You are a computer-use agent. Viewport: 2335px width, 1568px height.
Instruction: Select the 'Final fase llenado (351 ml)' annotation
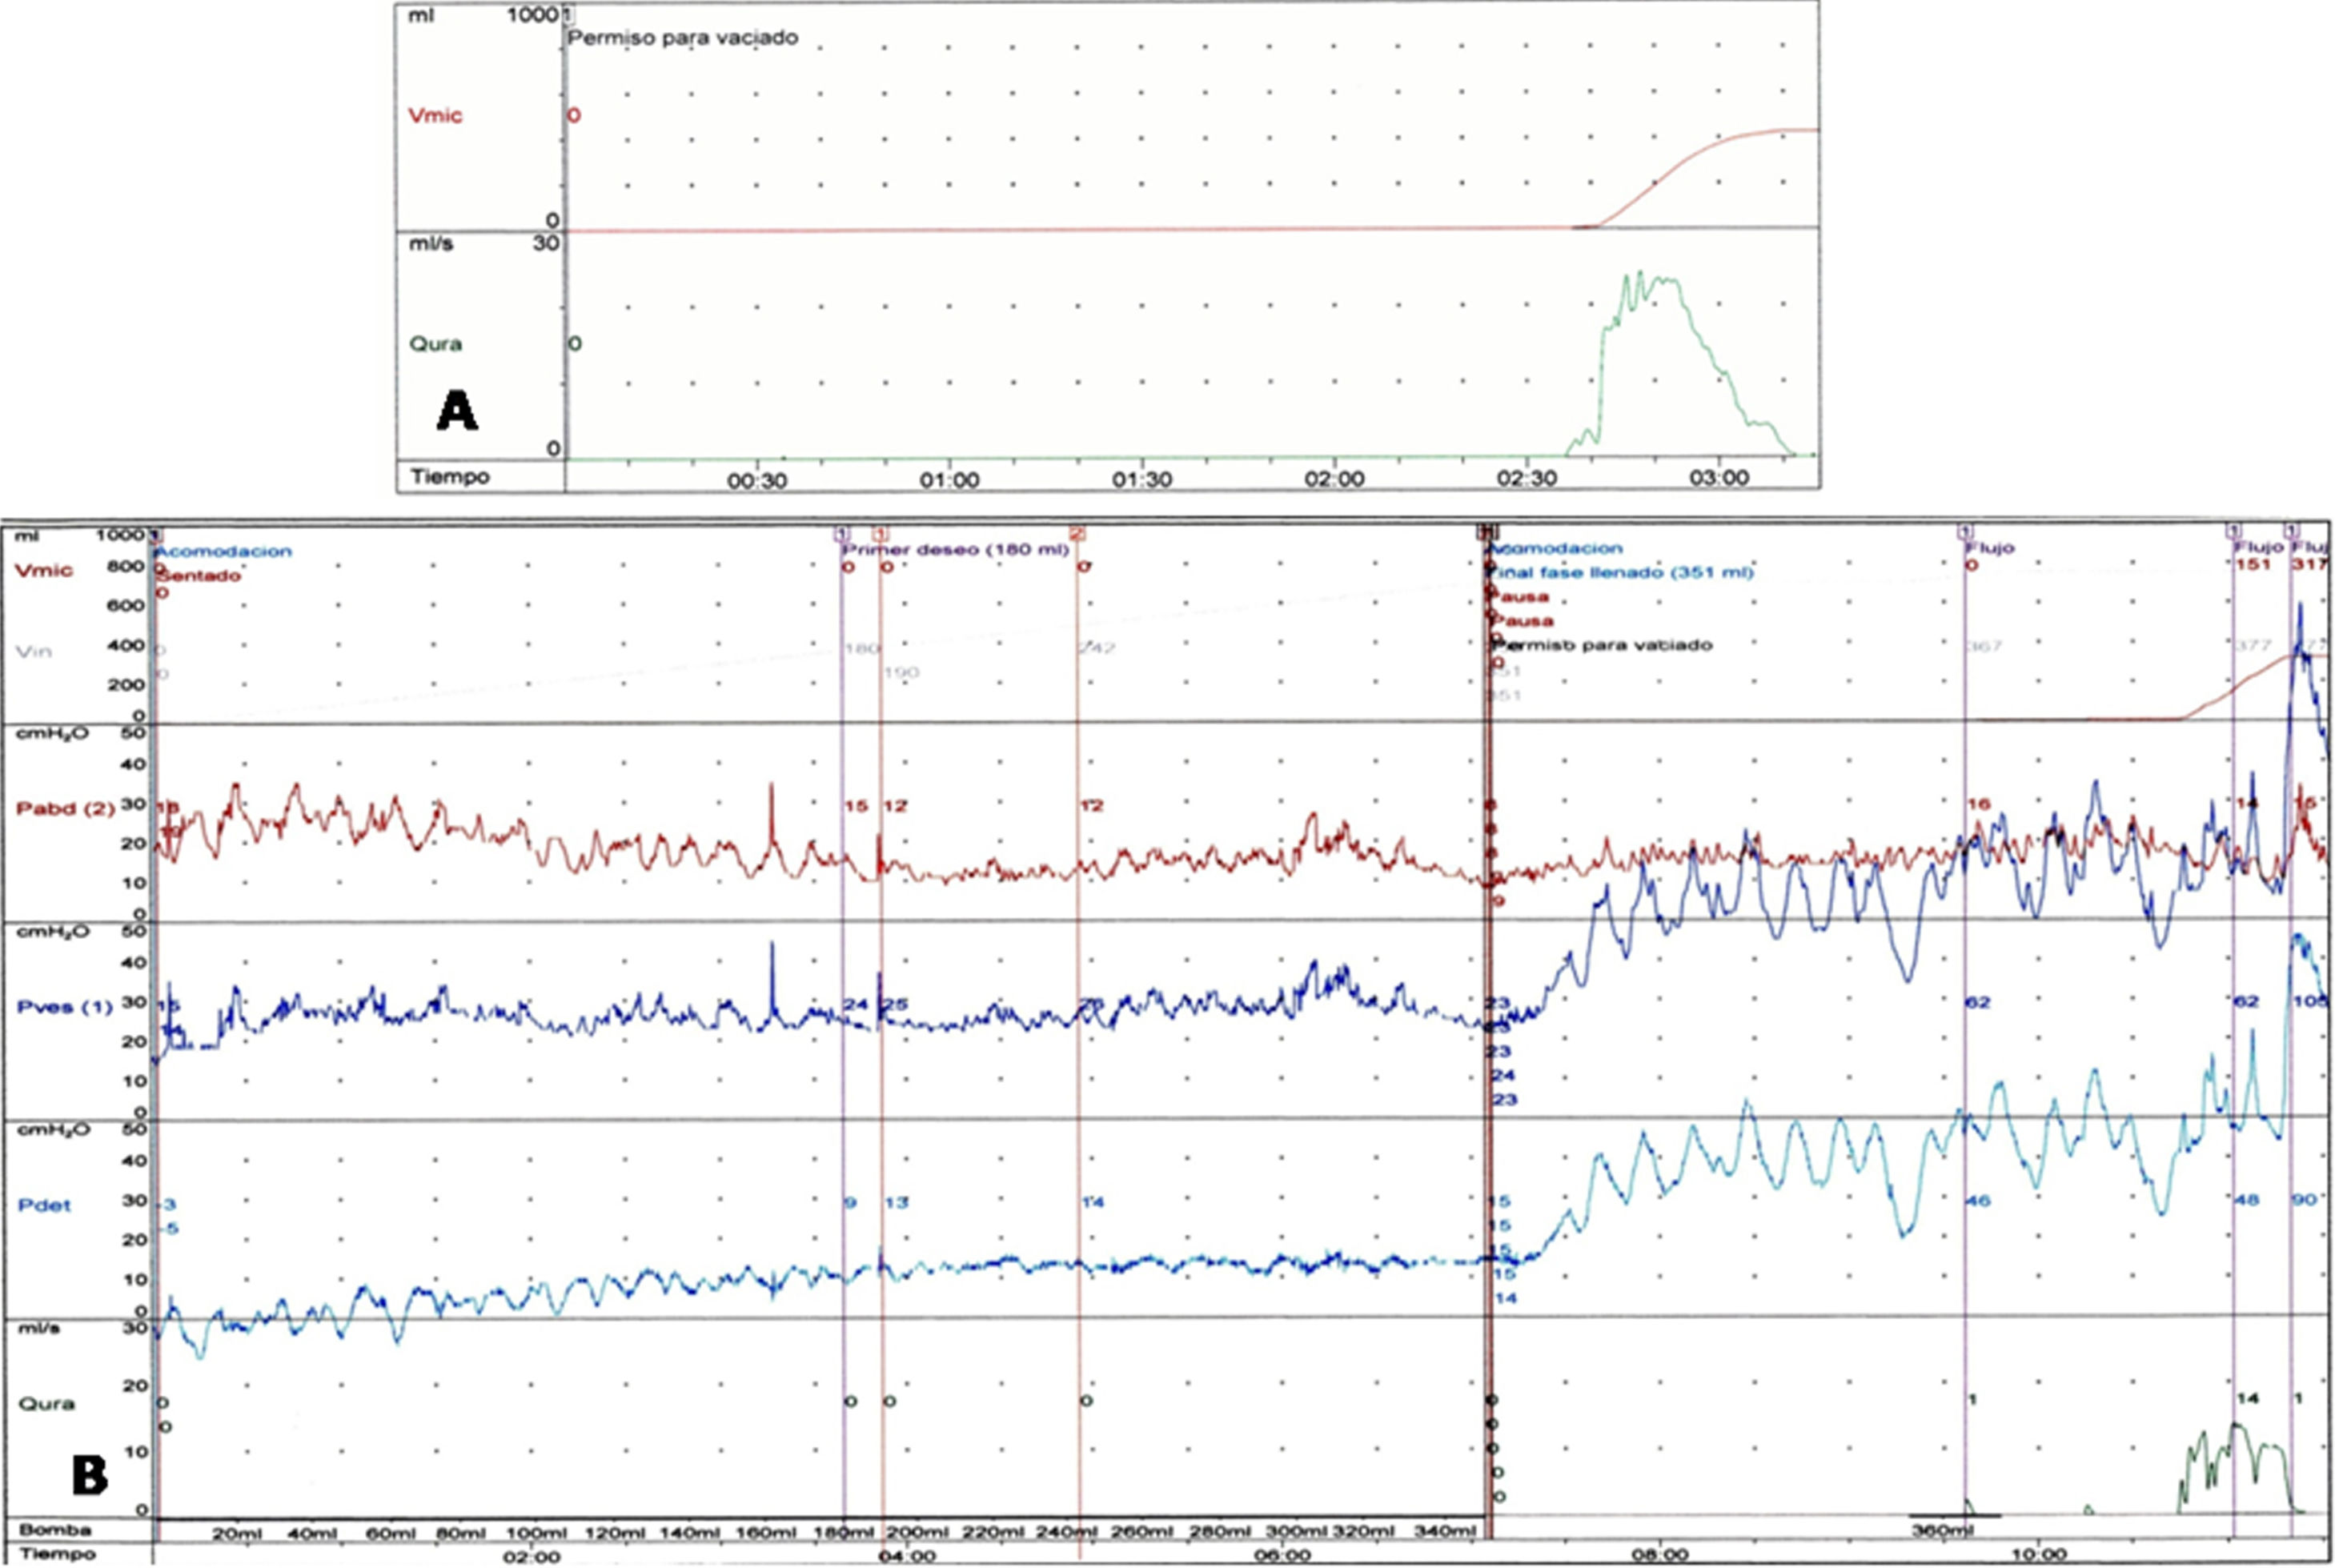[x=1621, y=573]
